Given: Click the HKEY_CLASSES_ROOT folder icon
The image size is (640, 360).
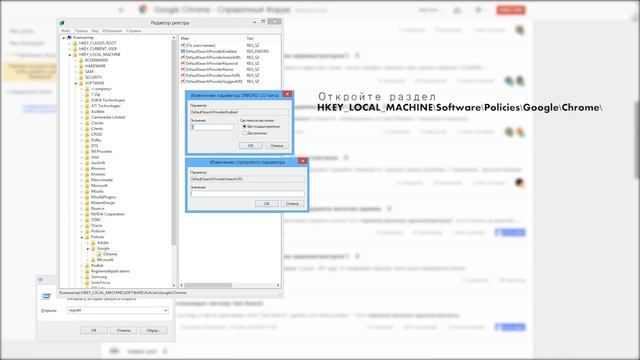Looking at the screenshot, I should point(75,43).
